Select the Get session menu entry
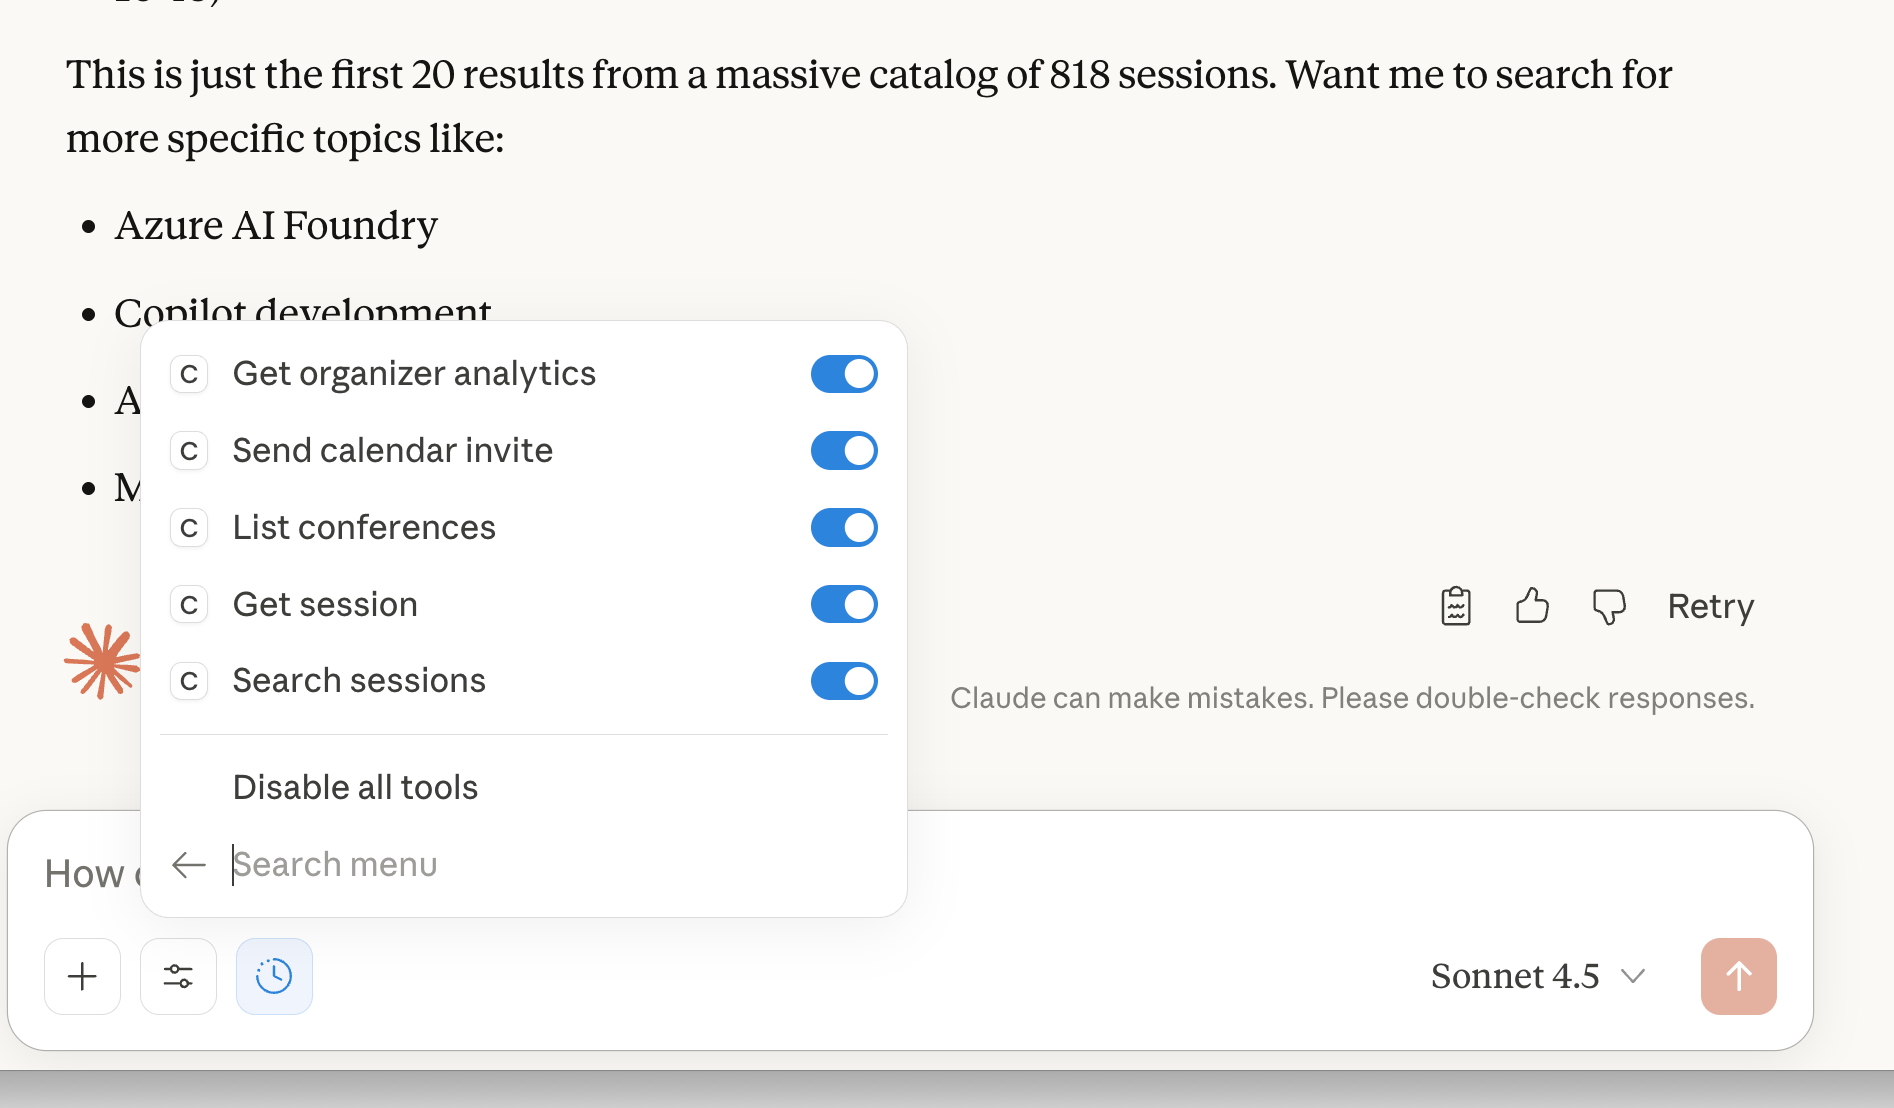 325,605
